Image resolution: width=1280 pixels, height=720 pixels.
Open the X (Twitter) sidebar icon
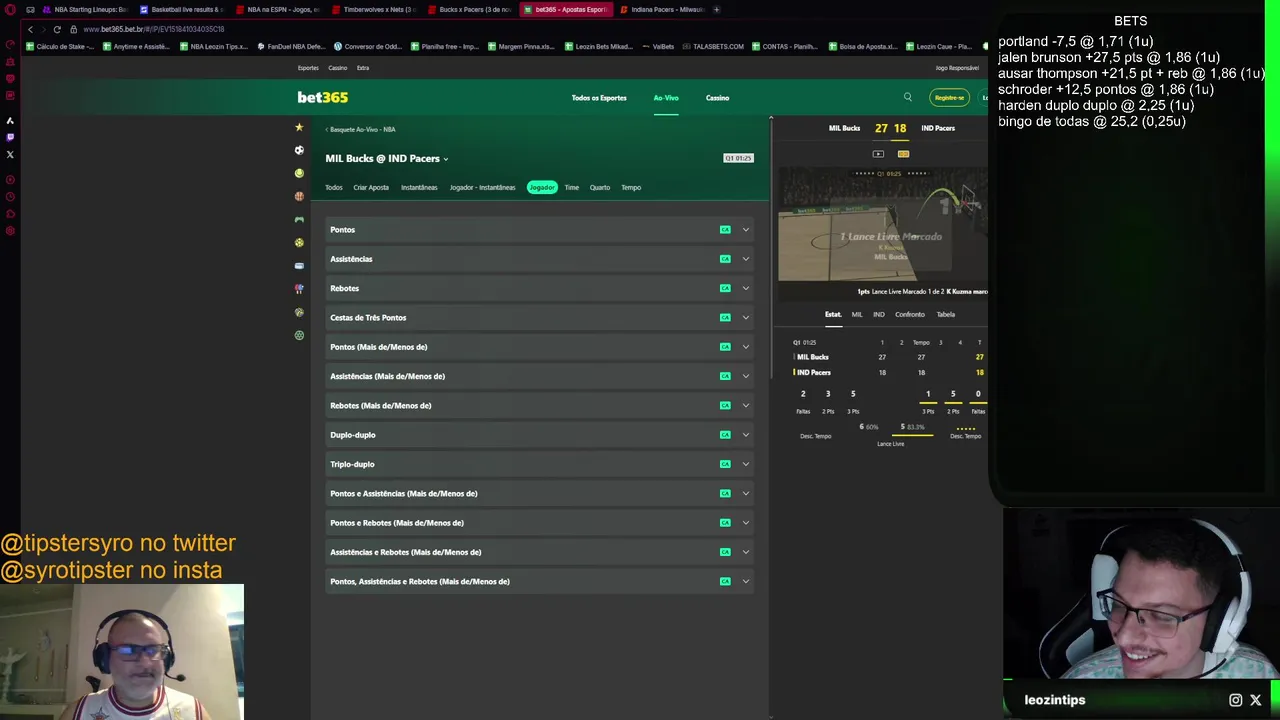[10, 154]
